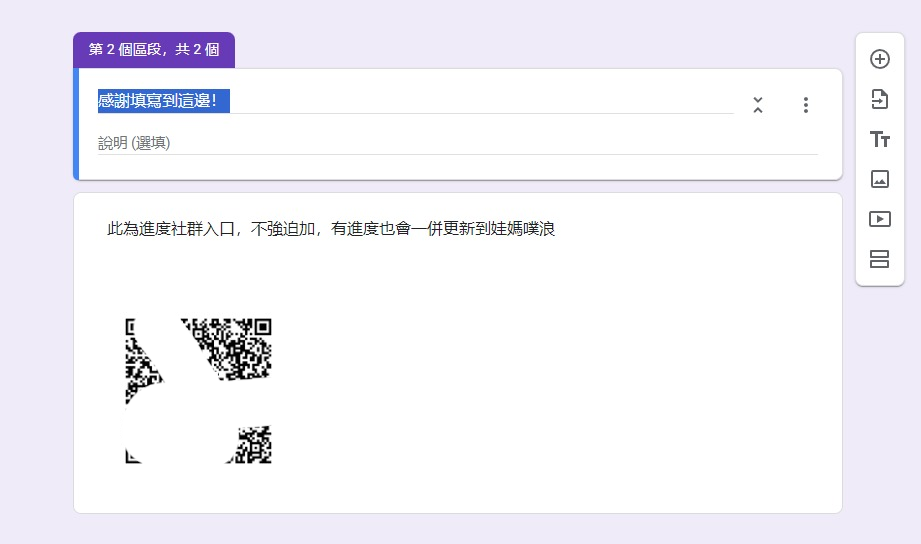Select the 第 2 個區段，共 2 個 section label
921x544 pixels.
[154, 50]
